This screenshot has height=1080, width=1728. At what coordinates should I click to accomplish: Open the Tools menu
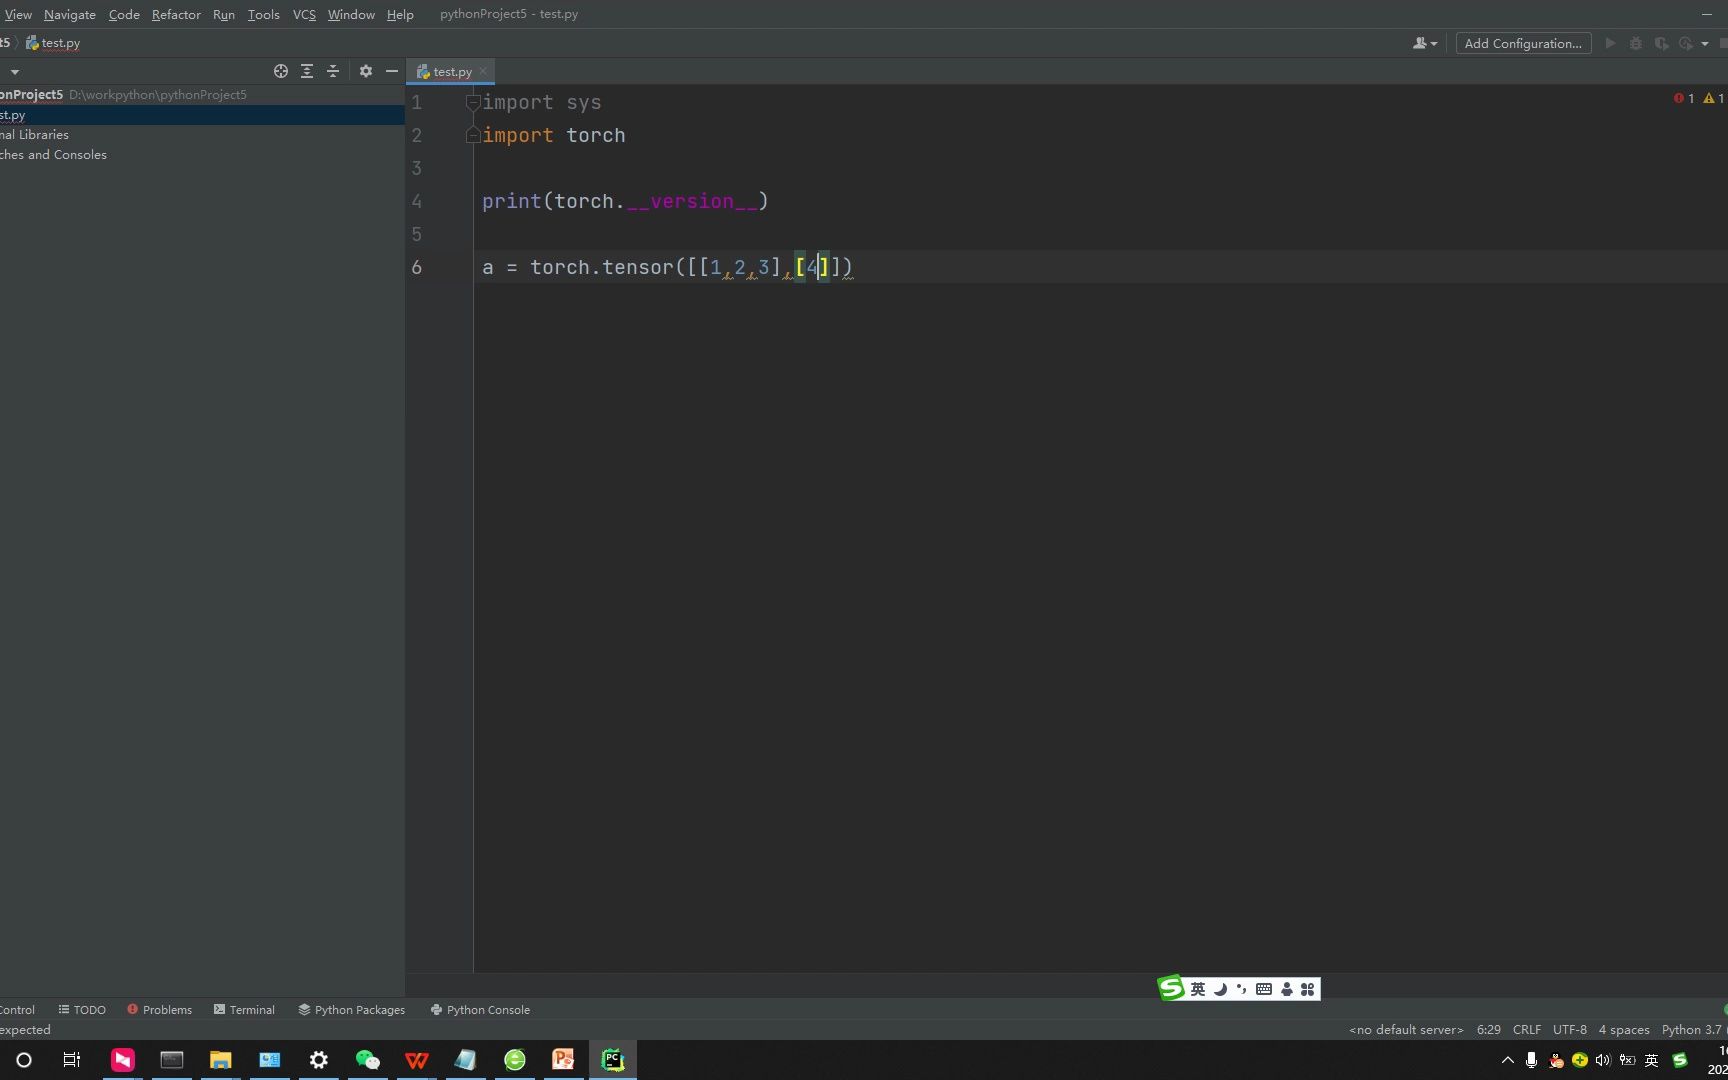tap(263, 14)
